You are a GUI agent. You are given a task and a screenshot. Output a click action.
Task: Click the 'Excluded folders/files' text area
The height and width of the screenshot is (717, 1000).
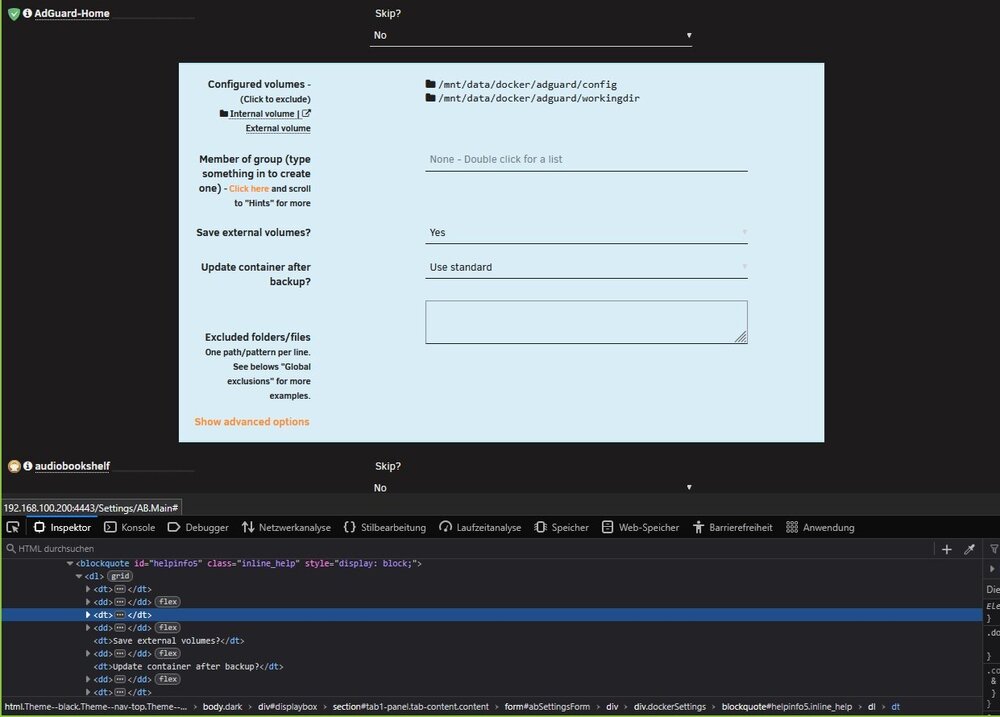tap(586, 322)
